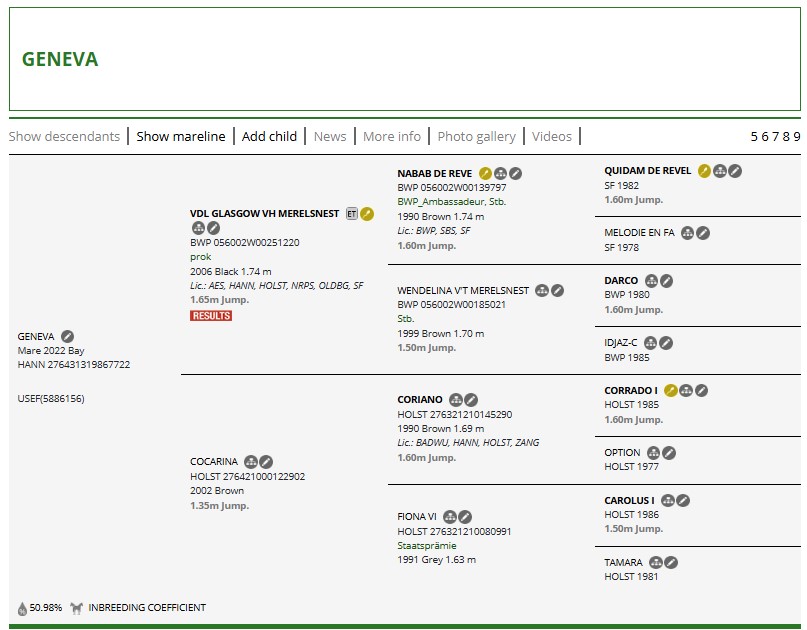Click the inbreeding coefficient horse icon
The image size is (807, 630).
[76, 607]
